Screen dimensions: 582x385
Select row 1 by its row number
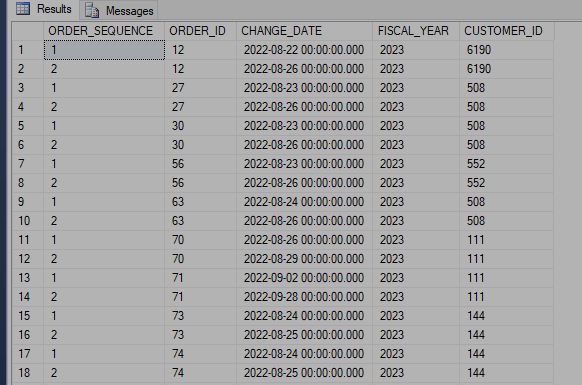tap(28, 50)
